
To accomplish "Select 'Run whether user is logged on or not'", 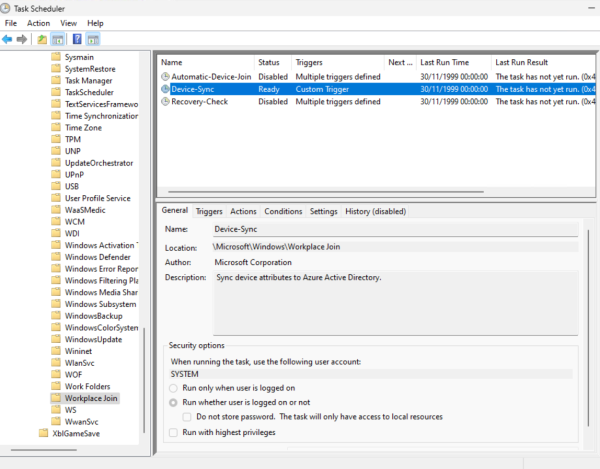I will pos(175,402).
